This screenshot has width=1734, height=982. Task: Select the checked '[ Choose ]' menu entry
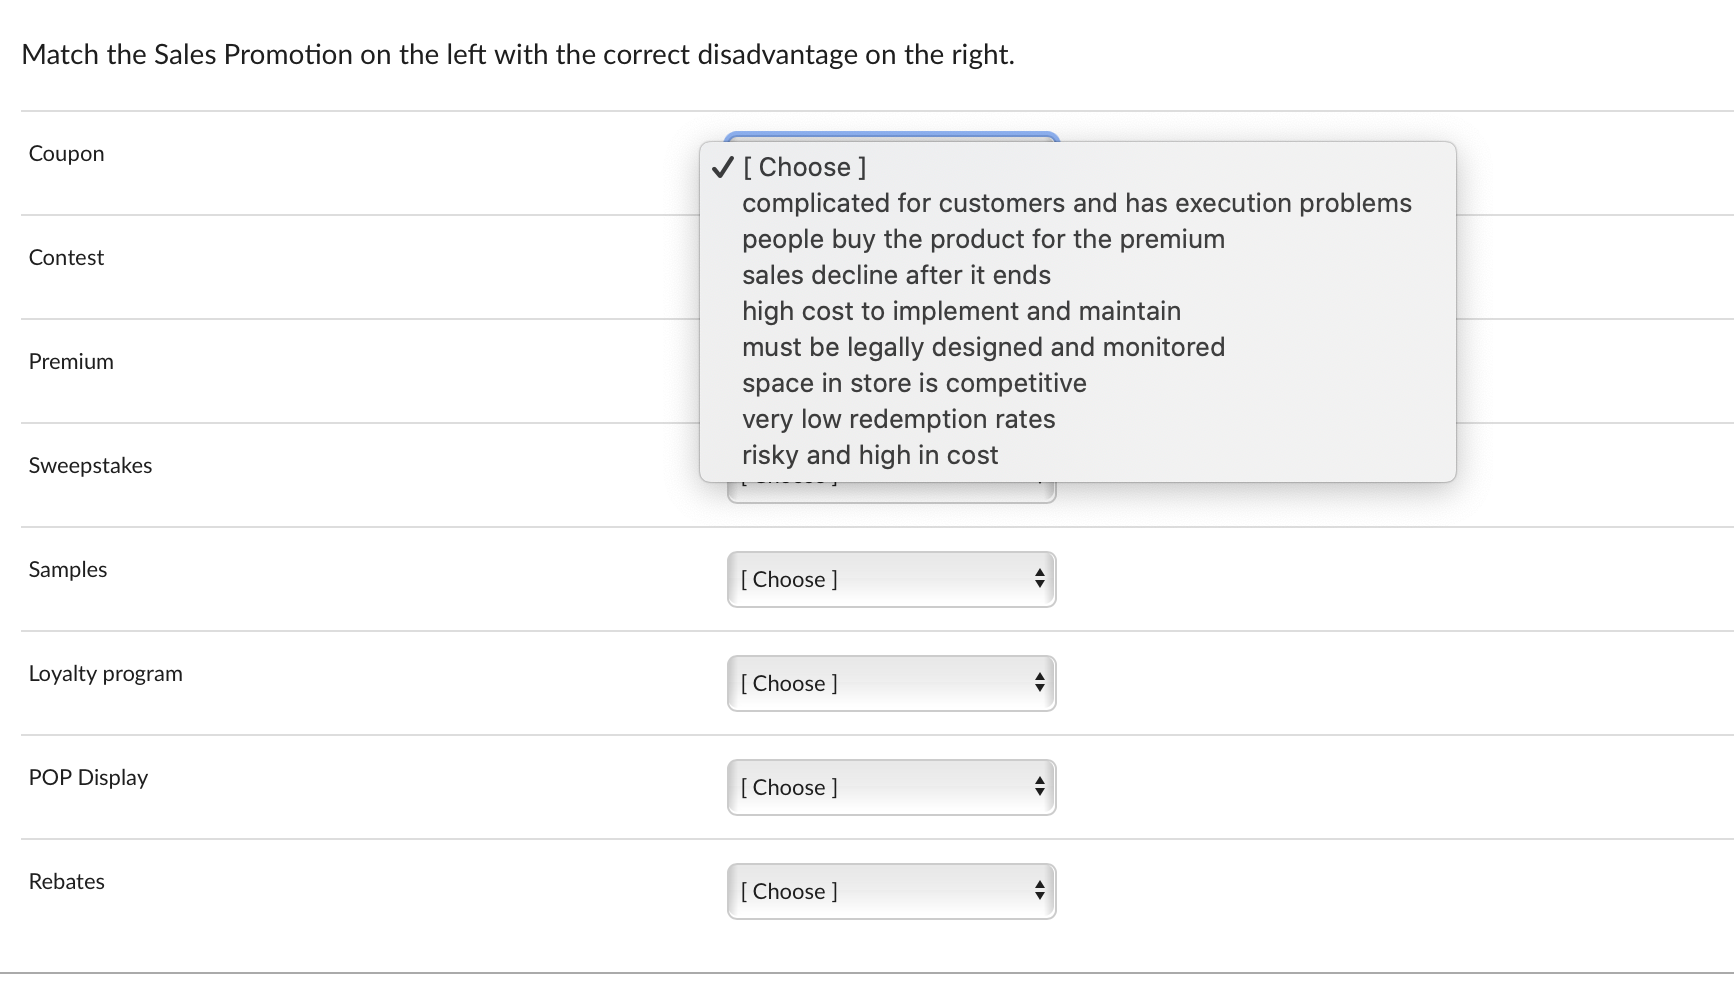coord(803,167)
